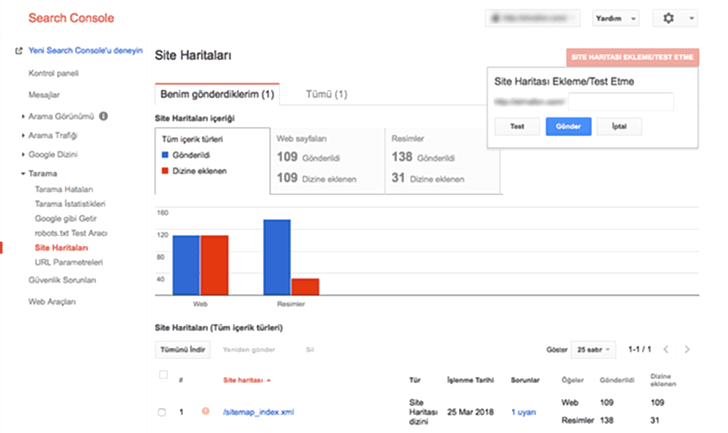Click Tümünü İndir button

182,349
